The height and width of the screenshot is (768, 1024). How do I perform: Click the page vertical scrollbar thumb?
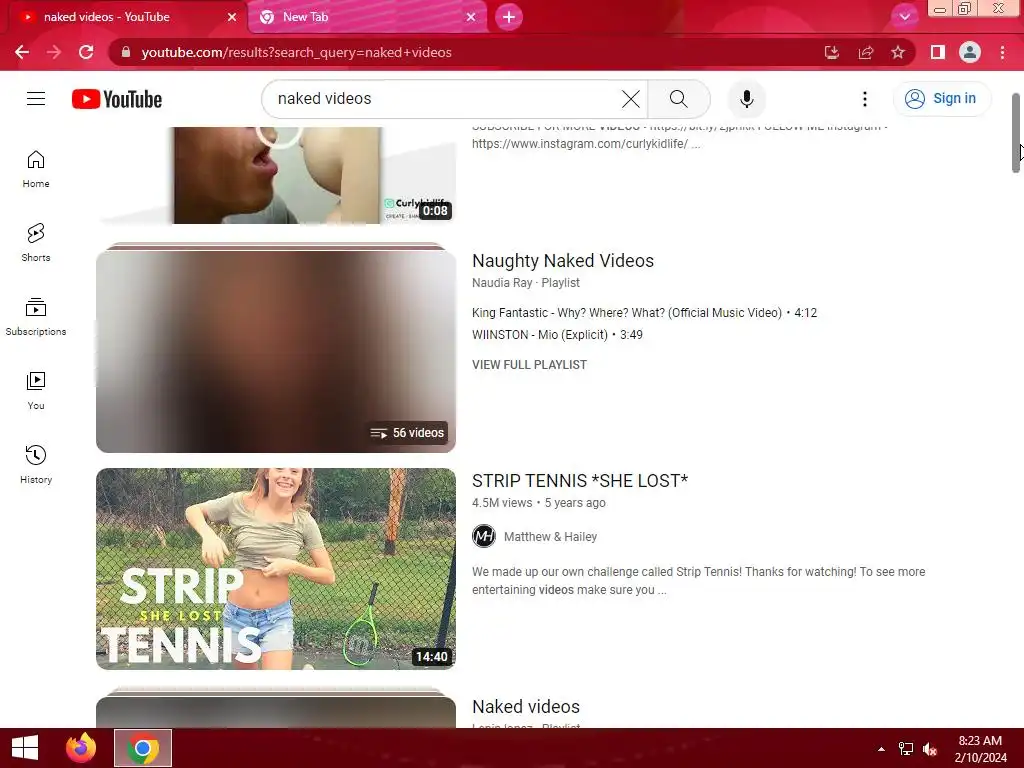tap(1016, 133)
